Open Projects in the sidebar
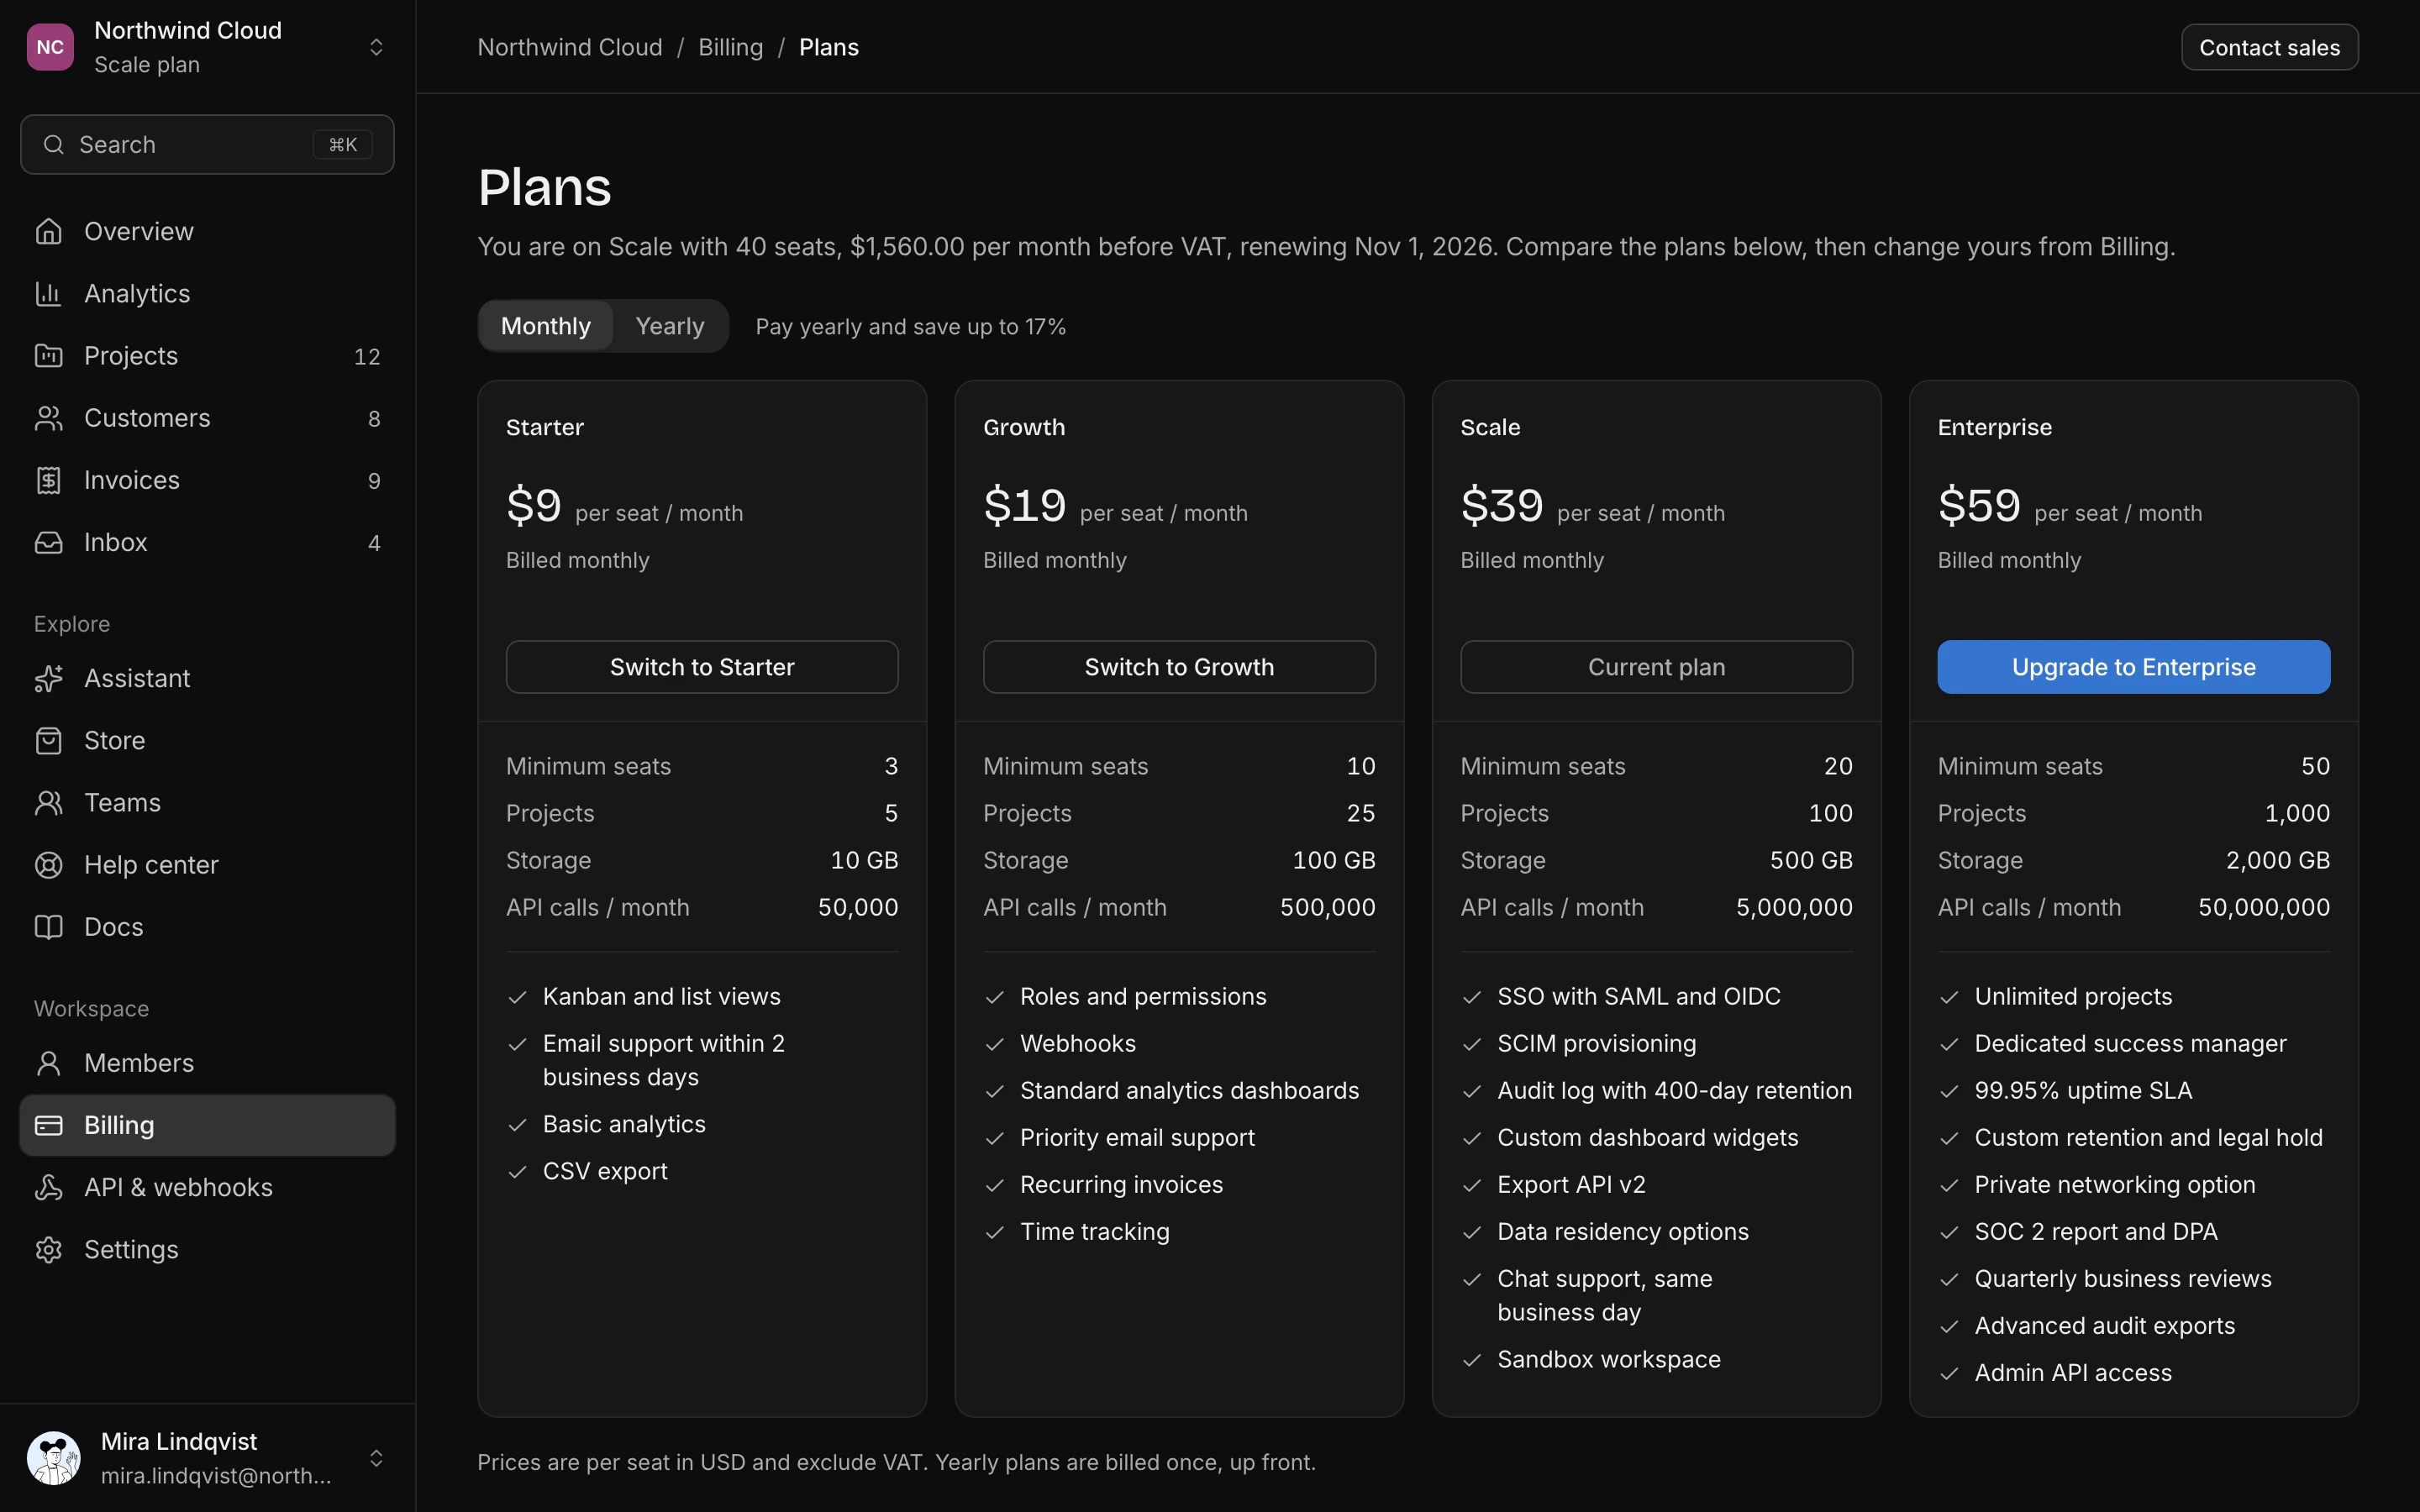 tap(207, 356)
